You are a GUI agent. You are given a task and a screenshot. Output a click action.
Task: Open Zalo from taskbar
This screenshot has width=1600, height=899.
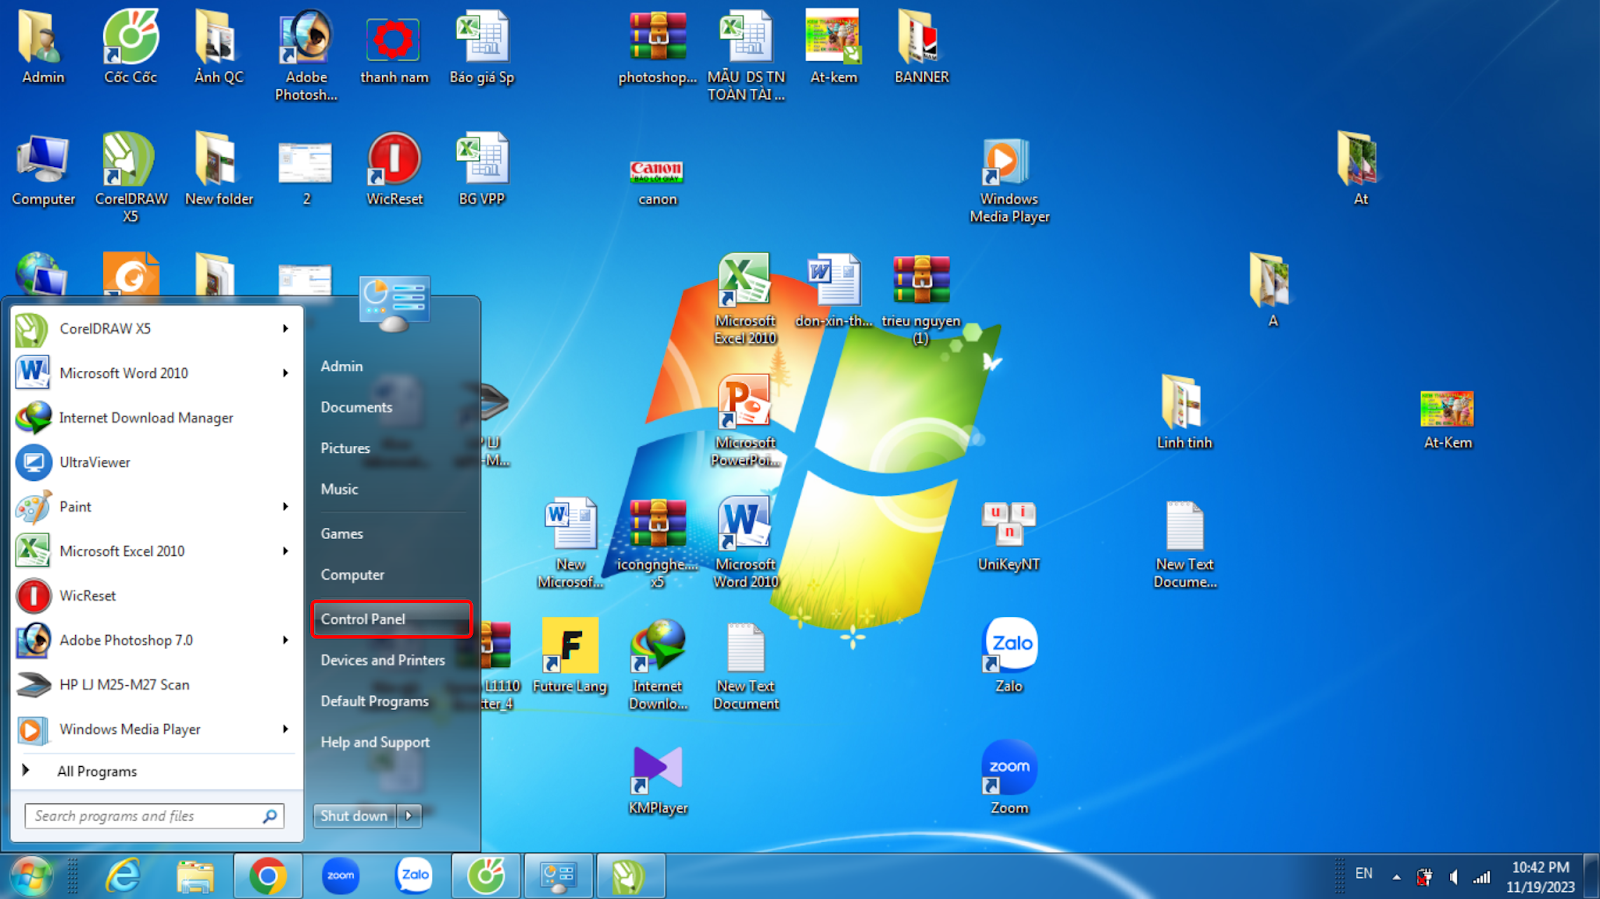click(x=414, y=877)
